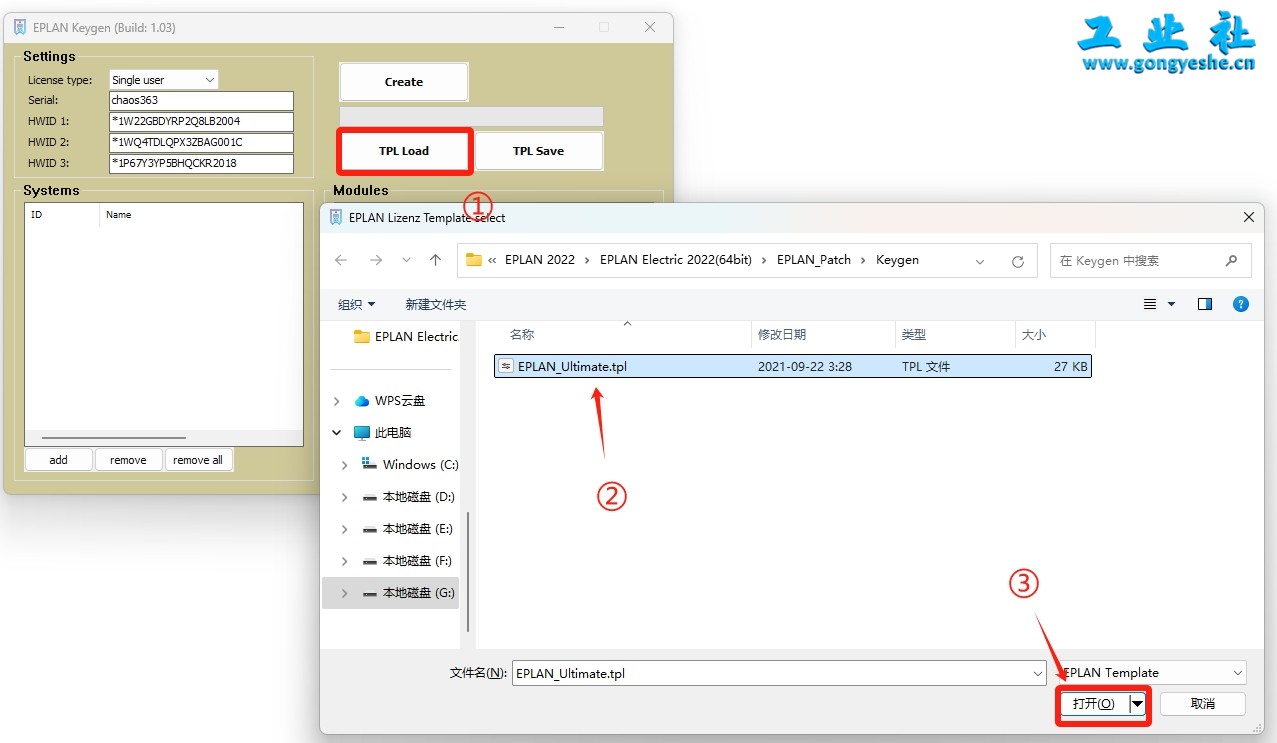Open the view mode dropdown arrow
1277x743 pixels.
1171,304
